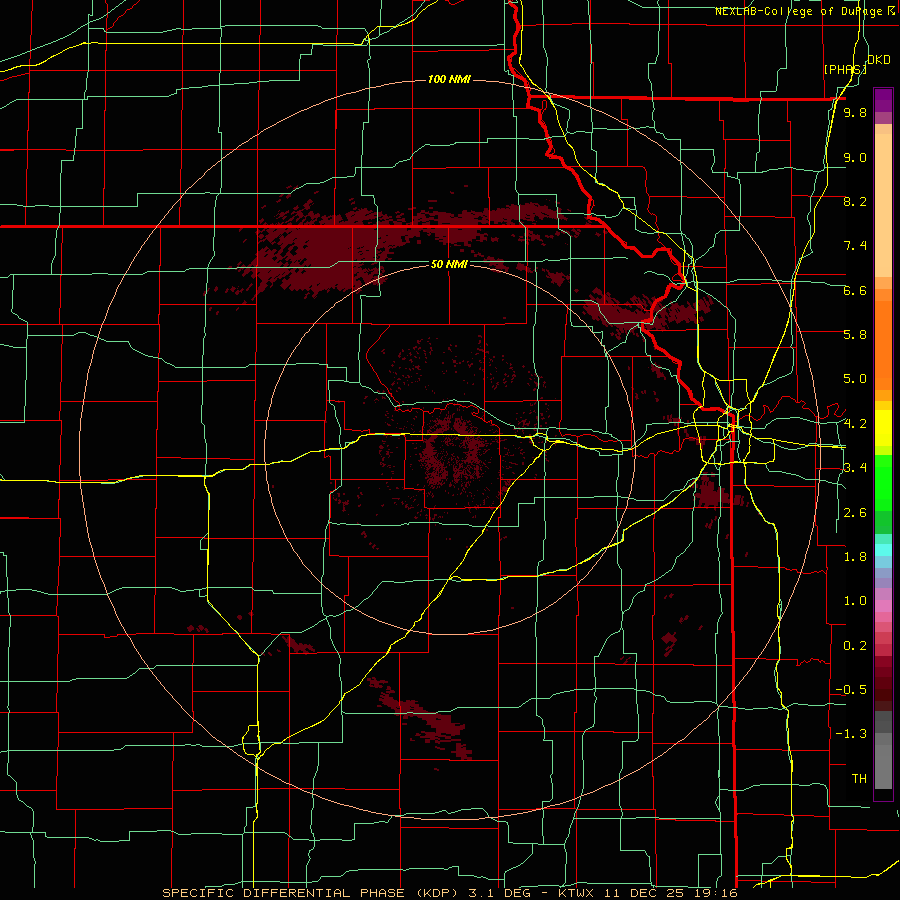This screenshot has width=900, height=900.
Task: Click the 6.6 value on the scale
Action: pos(855,290)
